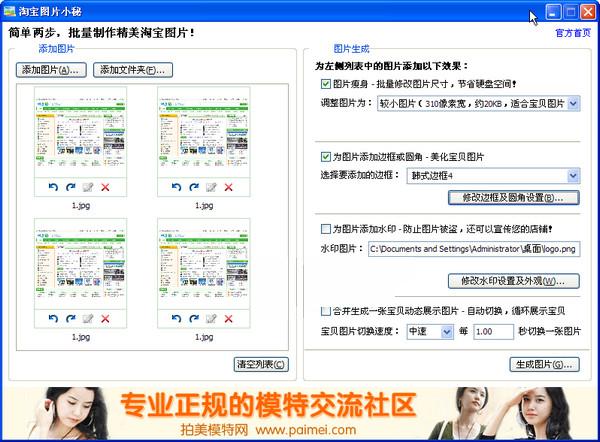Delete the top-left 1.jpg image with red X
The image size is (600, 442).
pyautogui.click(x=105, y=187)
